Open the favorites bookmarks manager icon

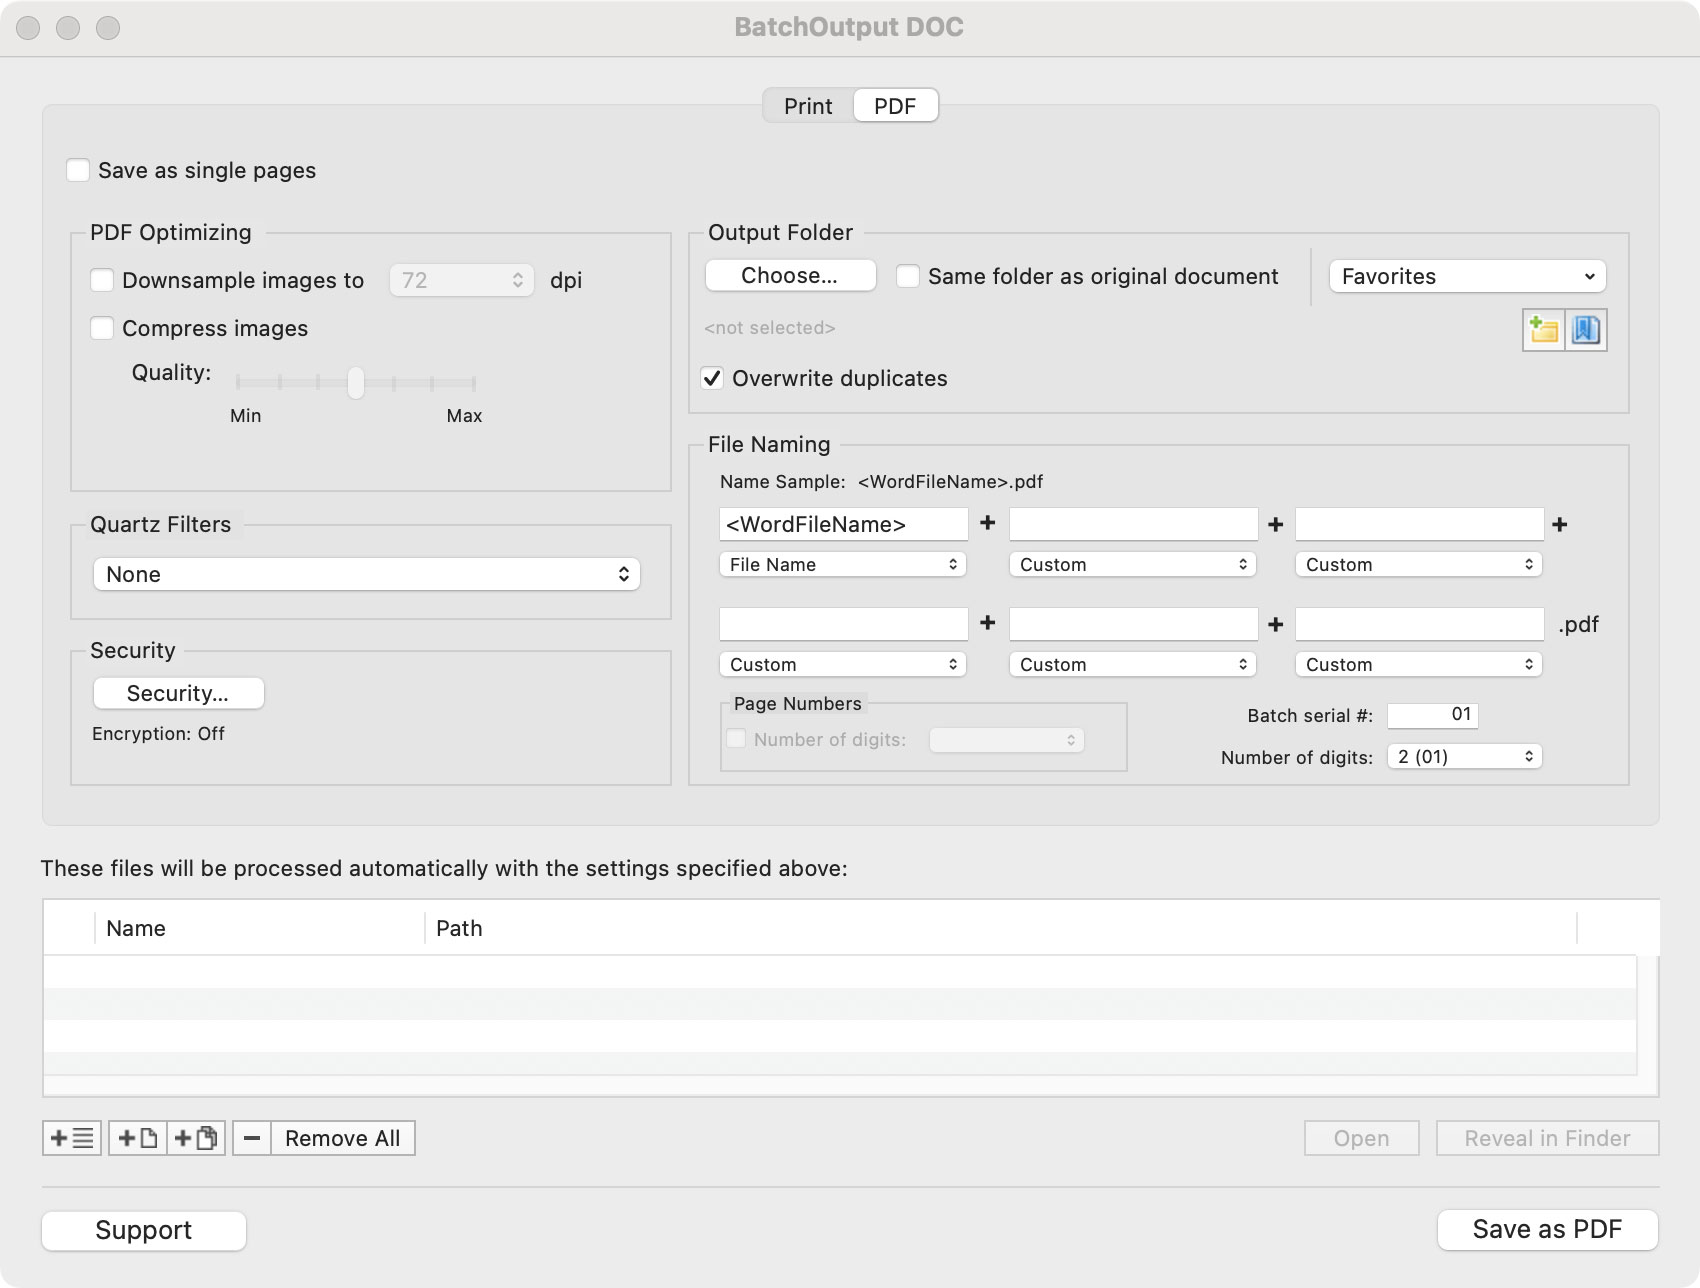(x=1586, y=330)
